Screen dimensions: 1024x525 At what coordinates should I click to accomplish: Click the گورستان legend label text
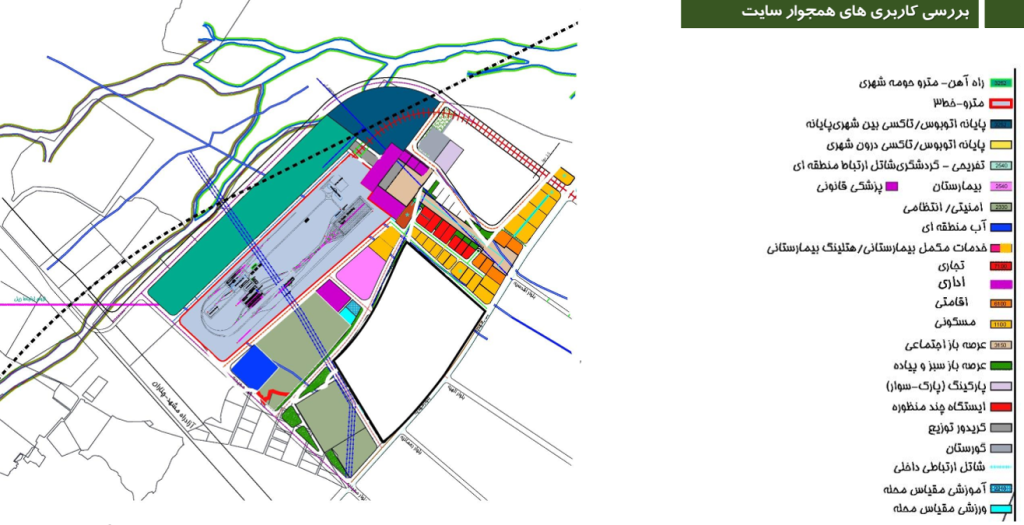point(960,448)
